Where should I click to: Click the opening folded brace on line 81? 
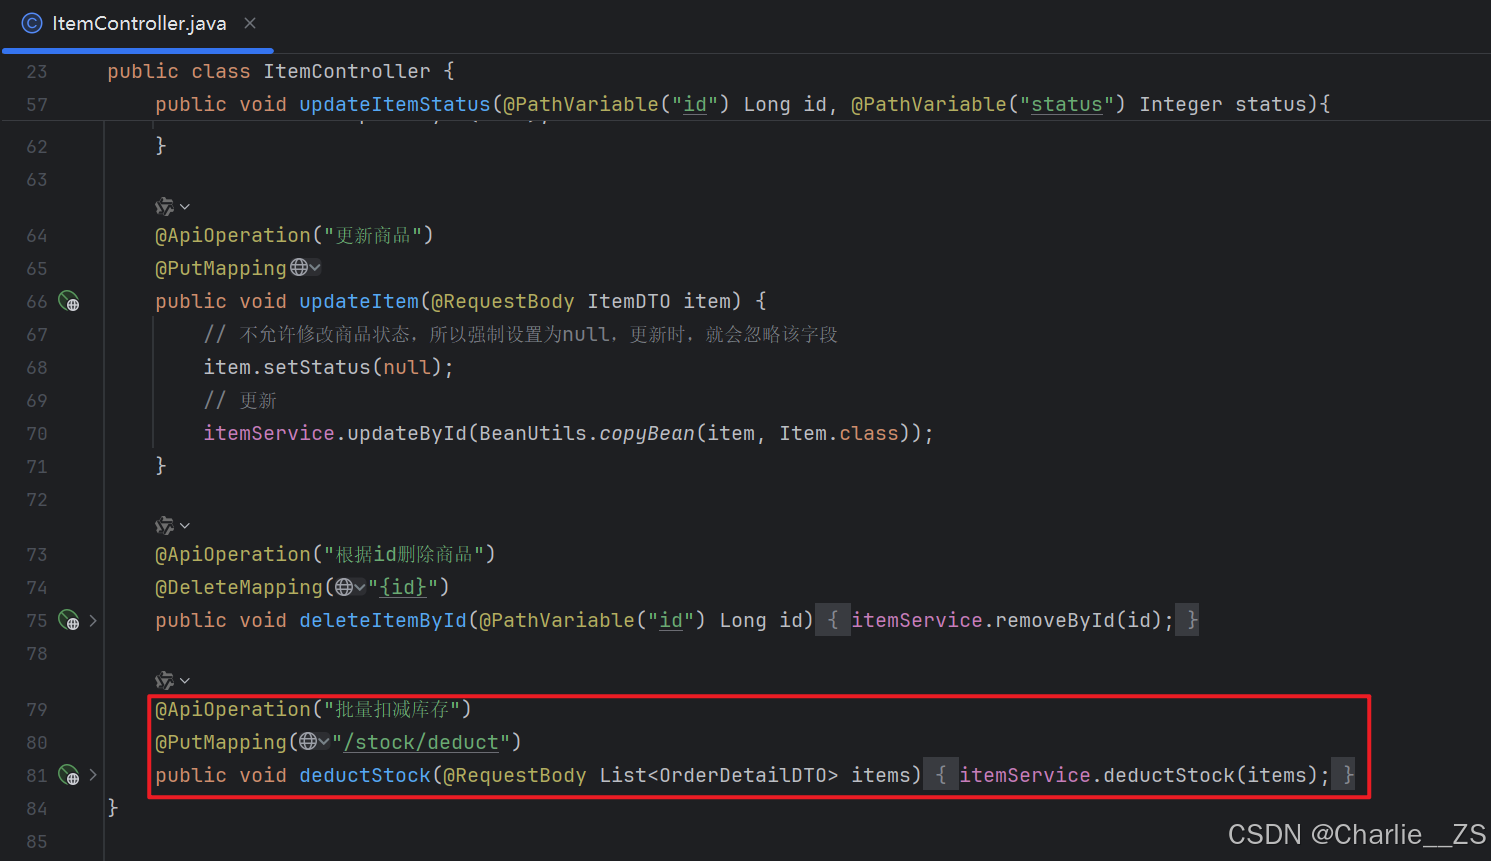pyautogui.click(x=941, y=775)
